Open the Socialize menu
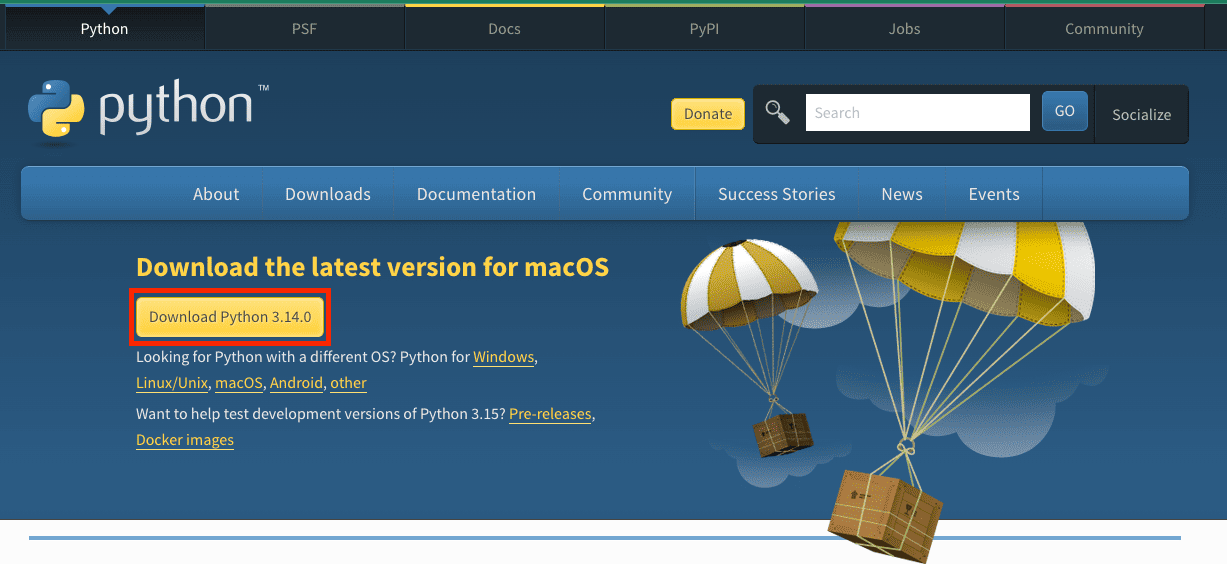 point(1141,114)
